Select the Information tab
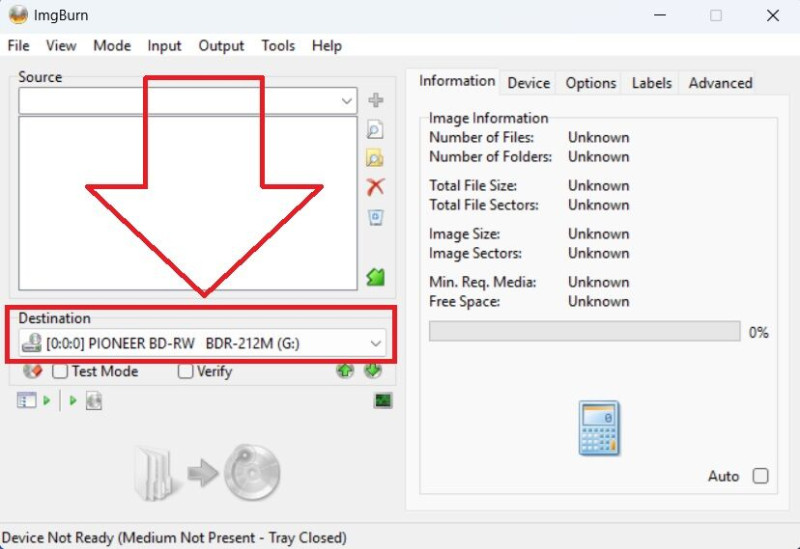This screenshot has width=800, height=549. tap(457, 81)
